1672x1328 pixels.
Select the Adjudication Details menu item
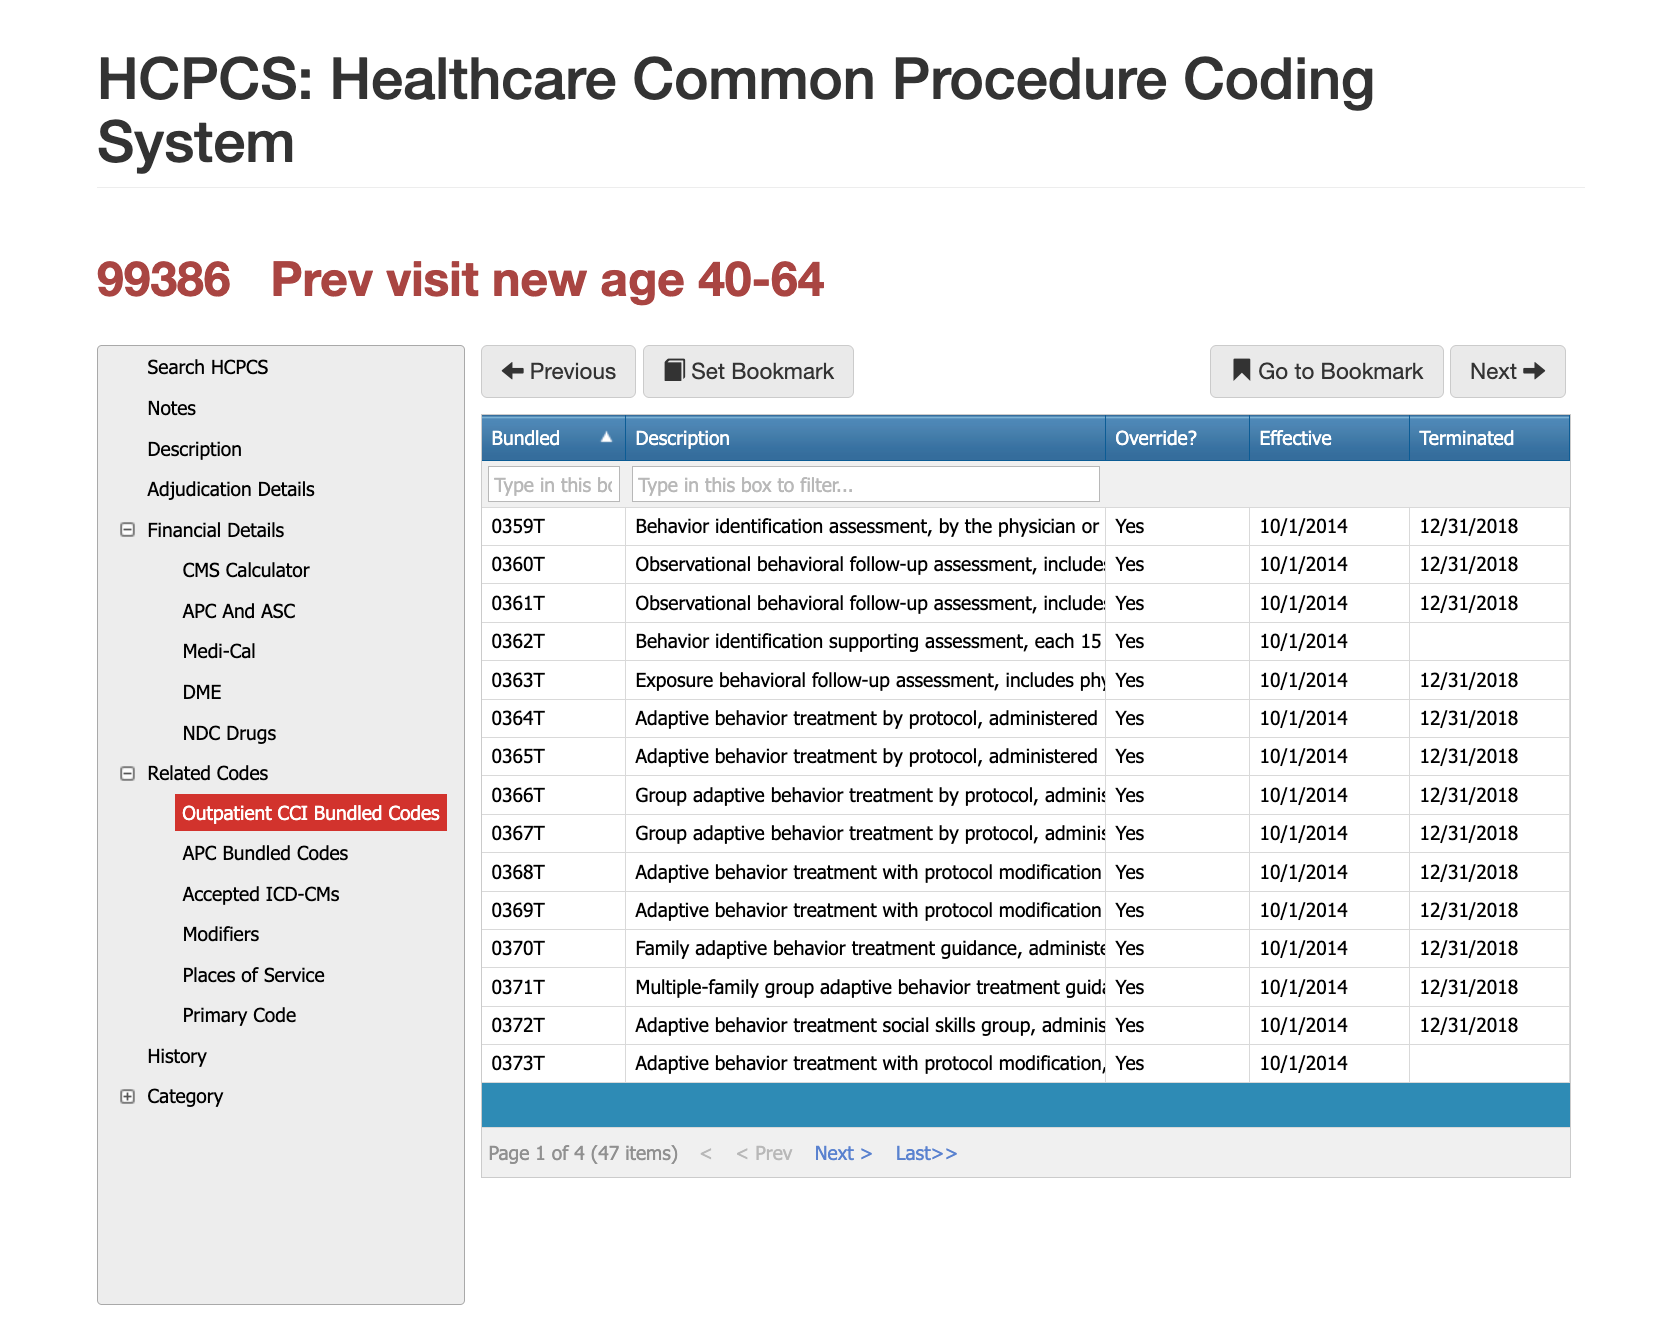tap(230, 489)
